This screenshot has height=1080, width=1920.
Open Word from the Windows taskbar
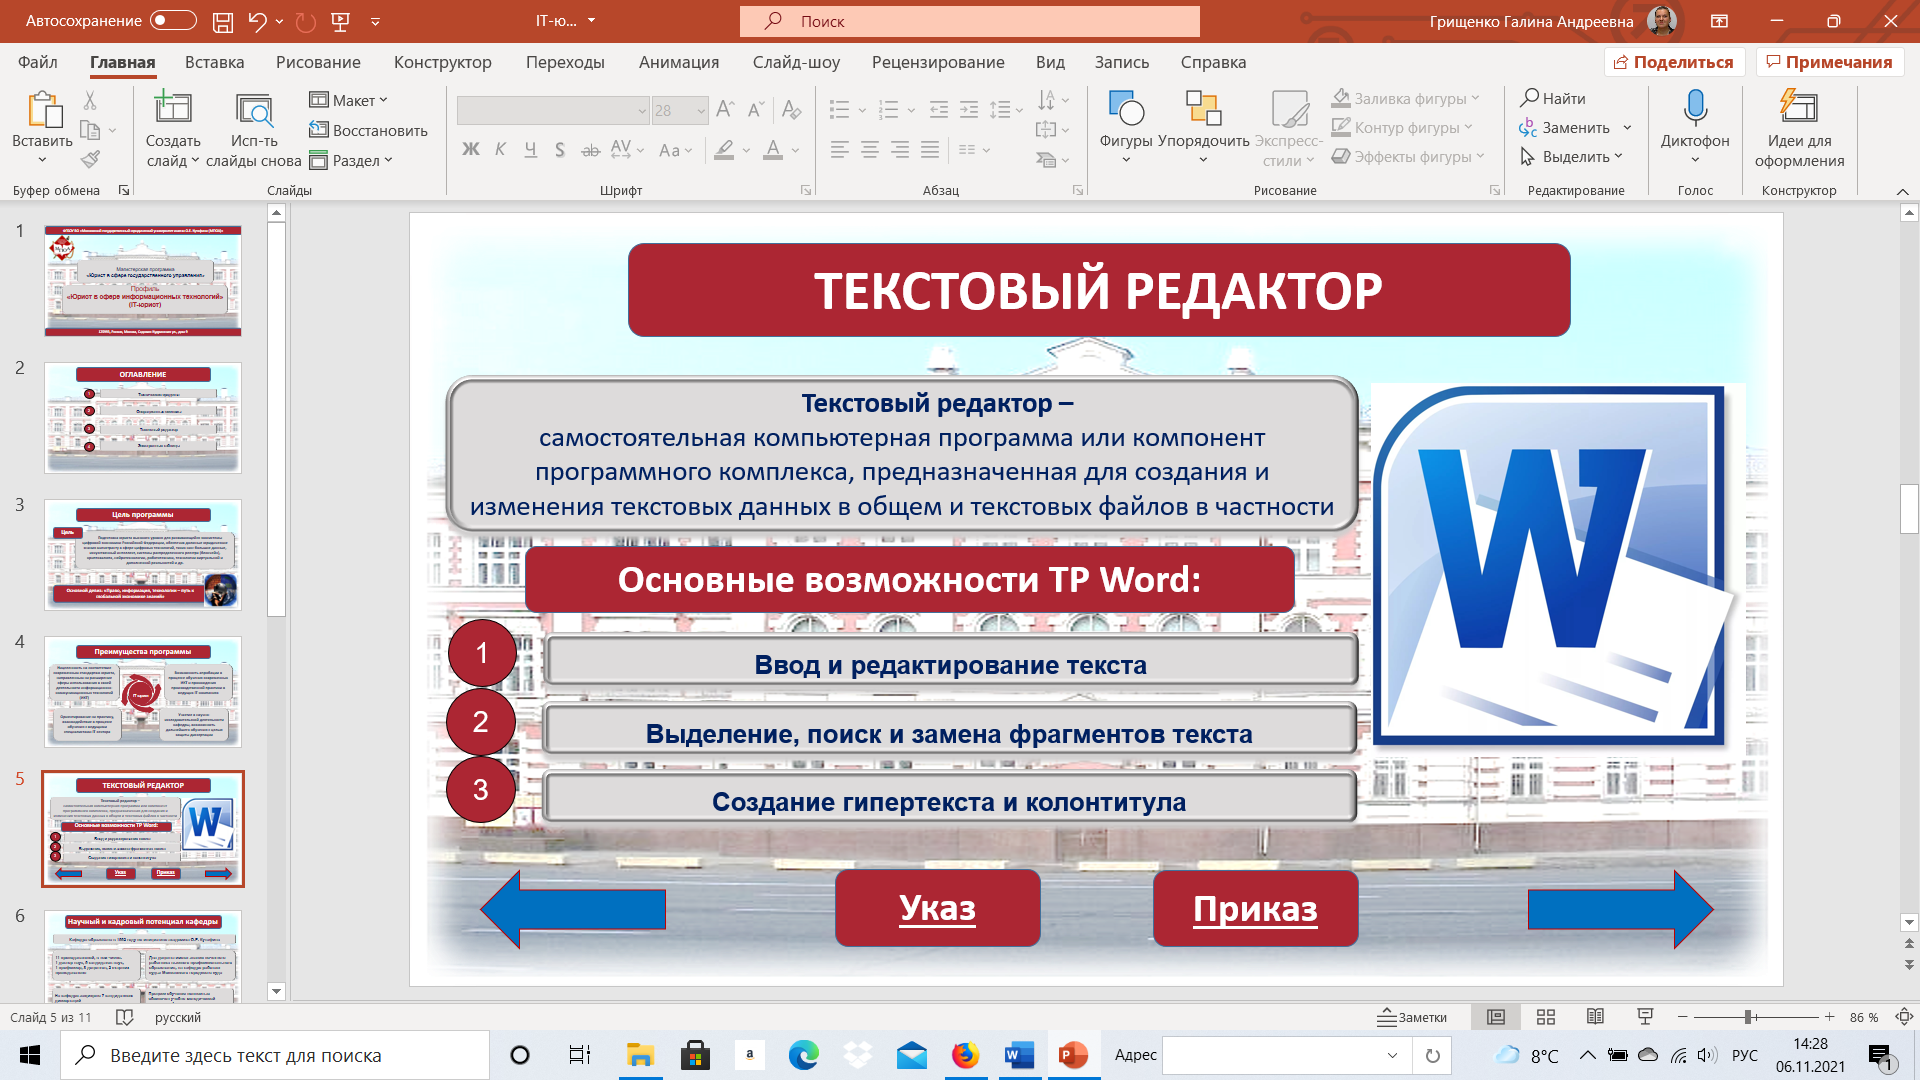click(x=1018, y=1055)
